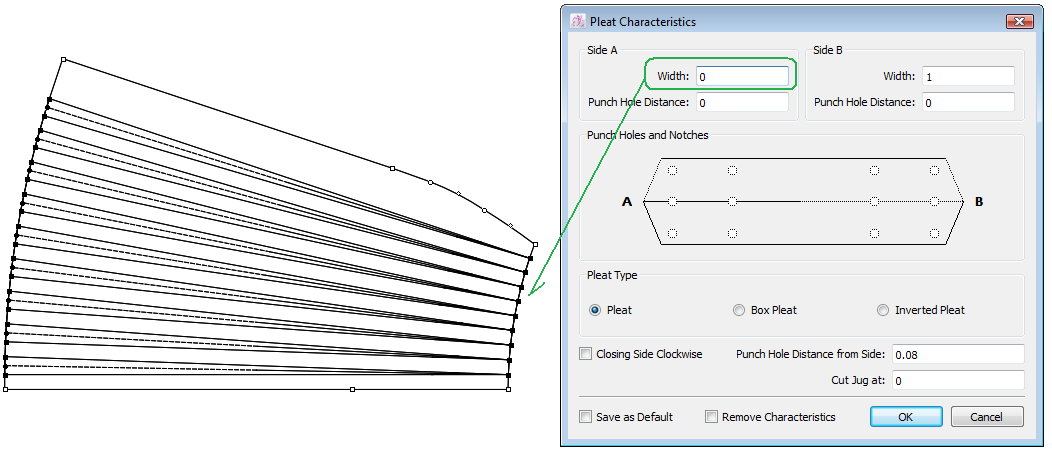Image resolution: width=1052 pixels, height=451 pixels.
Task: Tick the Save as Default checkbox
Action: pyautogui.click(x=586, y=417)
